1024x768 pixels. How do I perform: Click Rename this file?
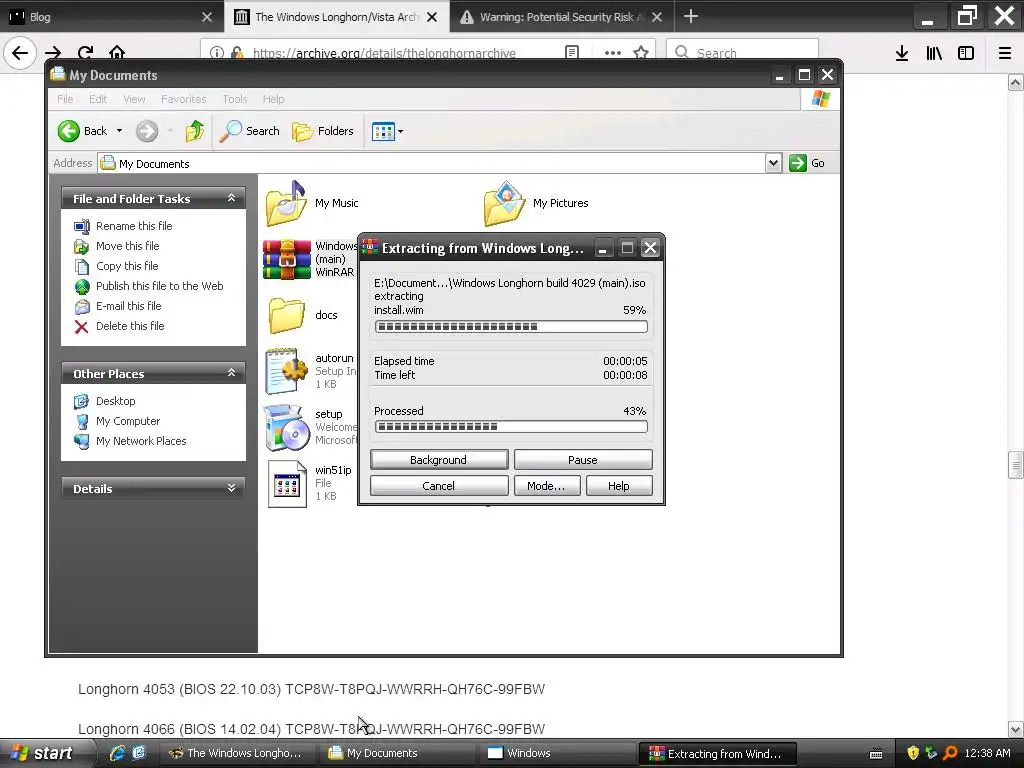coord(134,226)
